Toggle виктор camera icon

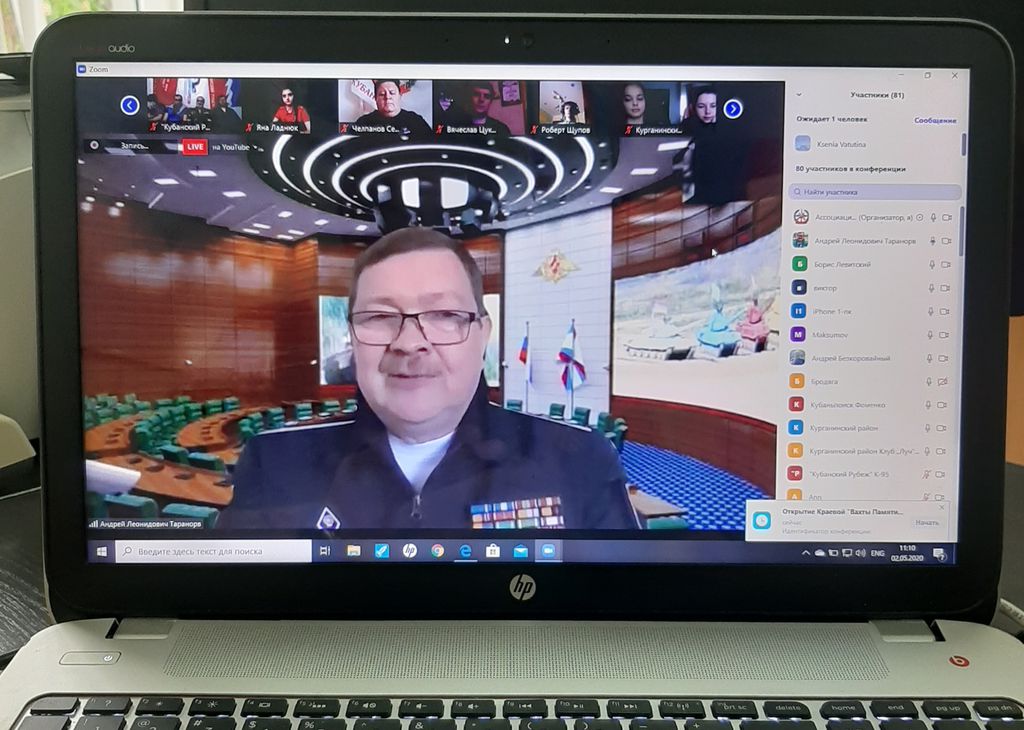(x=945, y=288)
